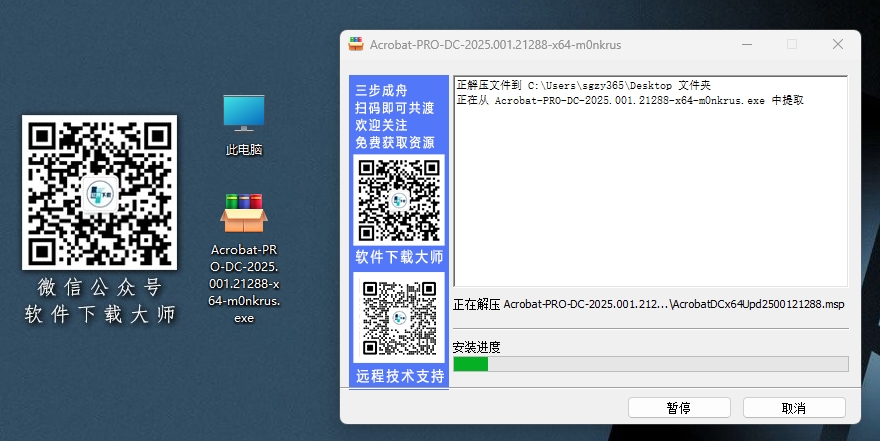Image resolution: width=880 pixels, height=441 pixels.
Task: Select the Acrobat-PRO-DC exe desktop icon
Action: coord(244,258)
